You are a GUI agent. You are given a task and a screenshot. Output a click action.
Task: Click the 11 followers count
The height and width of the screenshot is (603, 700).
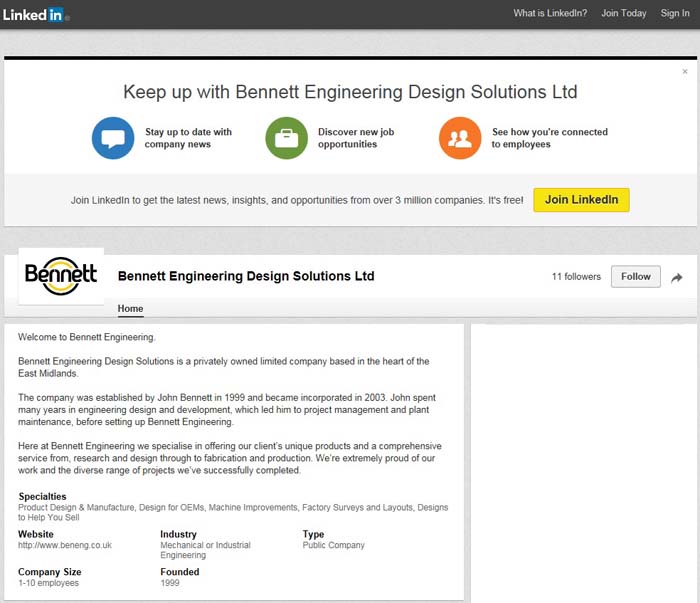576,277
